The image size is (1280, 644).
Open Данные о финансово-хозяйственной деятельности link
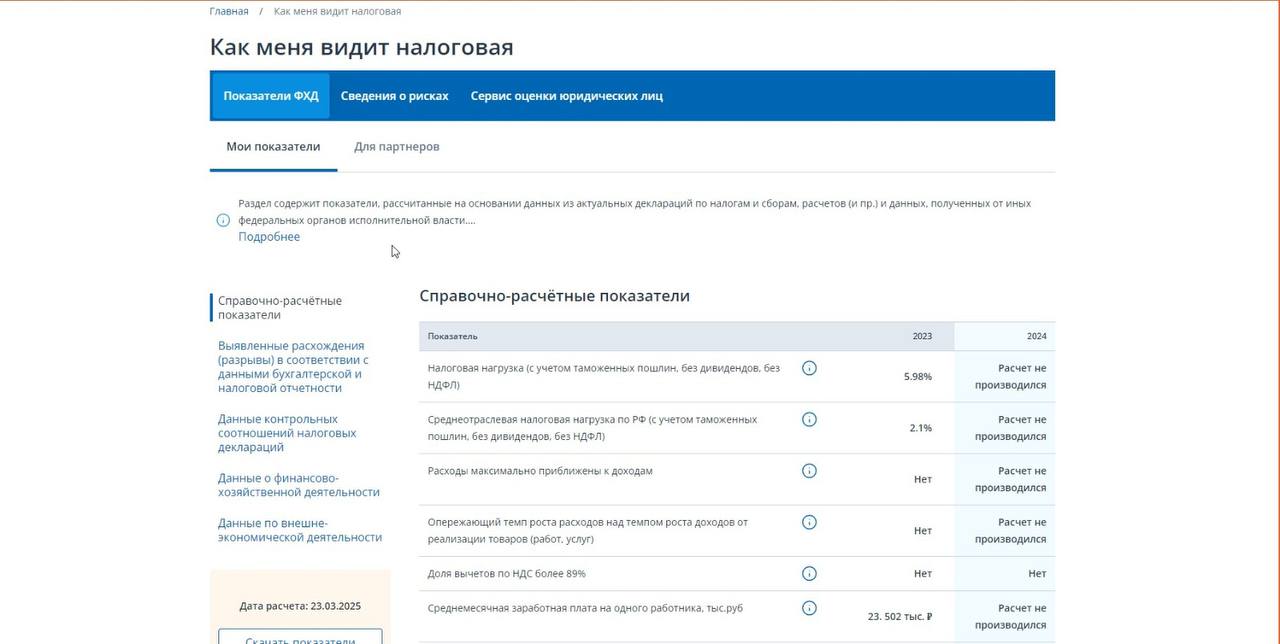[x=299, y=485]
